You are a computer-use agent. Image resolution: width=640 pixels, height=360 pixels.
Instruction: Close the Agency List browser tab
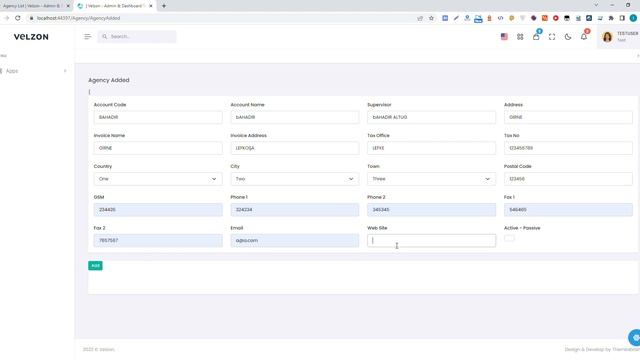point(68,6)
